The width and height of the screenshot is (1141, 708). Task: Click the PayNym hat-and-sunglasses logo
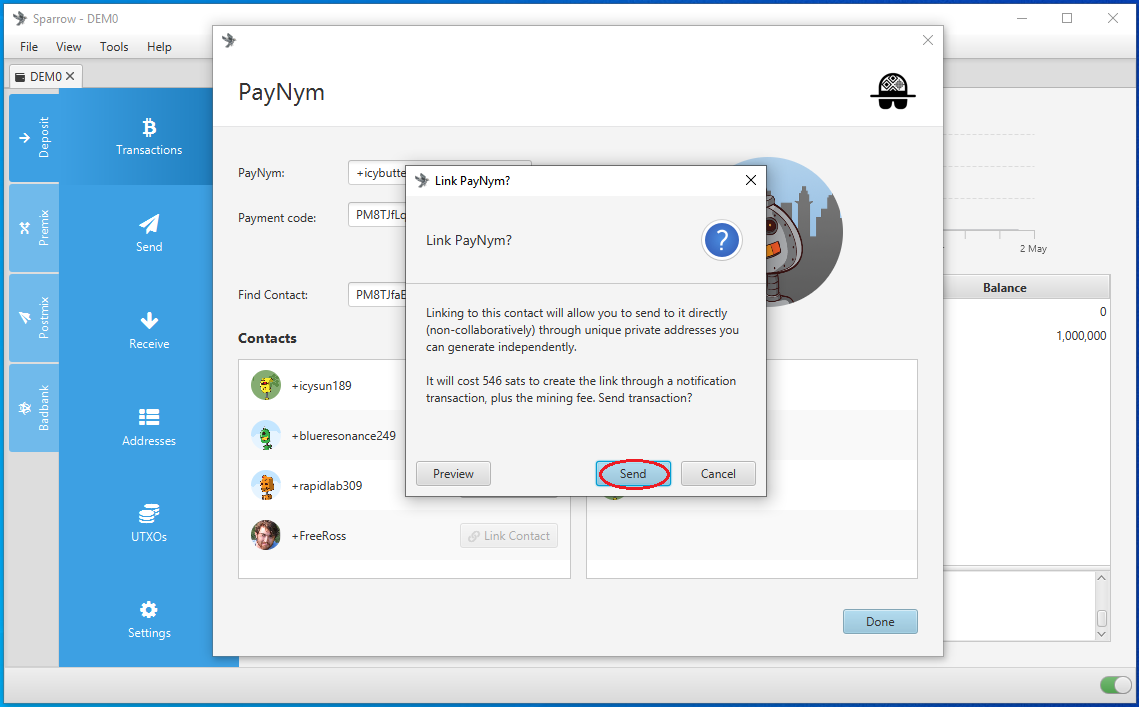pyautogui.click(x=893, y=92)
